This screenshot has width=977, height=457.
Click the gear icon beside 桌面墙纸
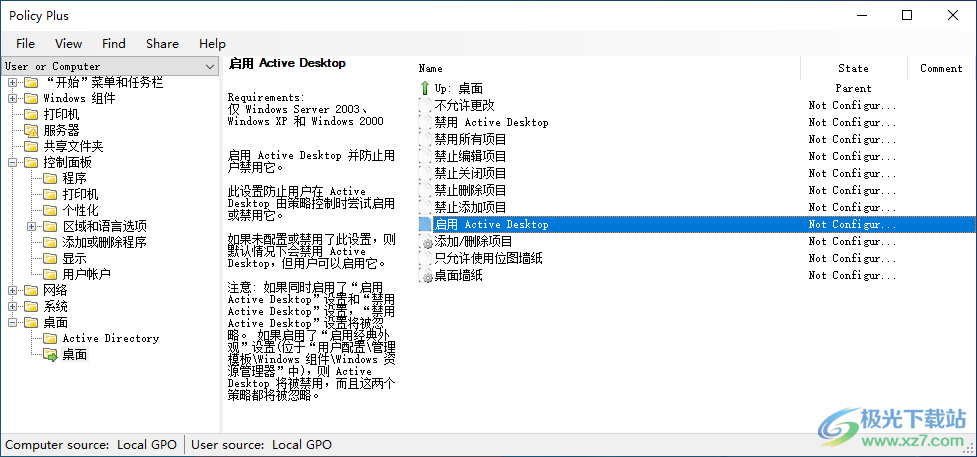click(426, 275)
